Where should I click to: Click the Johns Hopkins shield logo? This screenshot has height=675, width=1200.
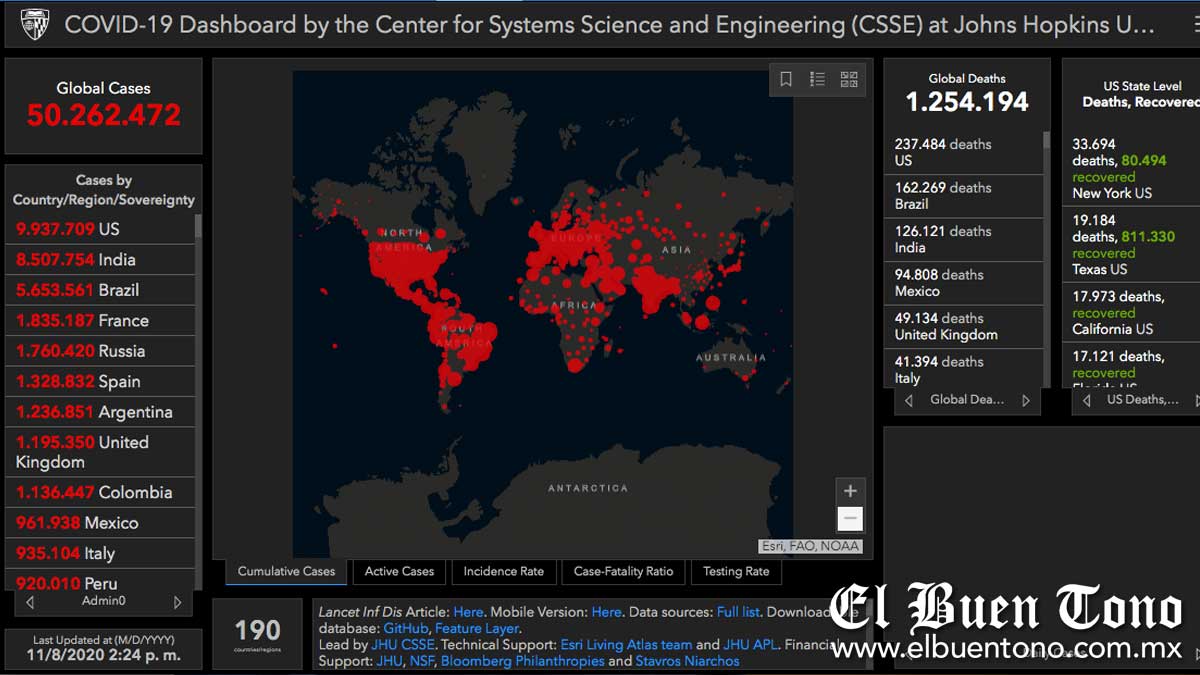(35, 24)
